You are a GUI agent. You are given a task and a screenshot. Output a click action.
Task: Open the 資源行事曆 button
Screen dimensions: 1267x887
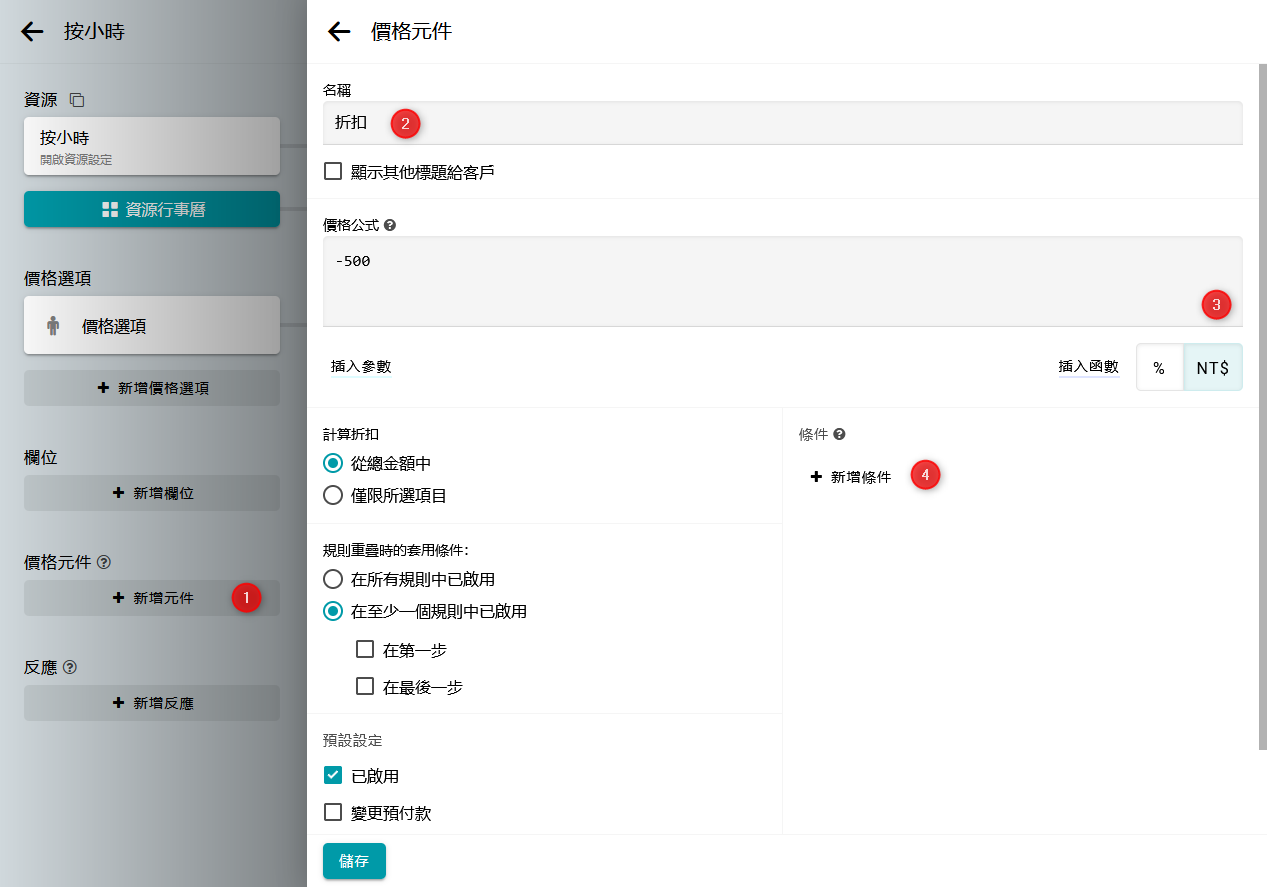(152, 210)
